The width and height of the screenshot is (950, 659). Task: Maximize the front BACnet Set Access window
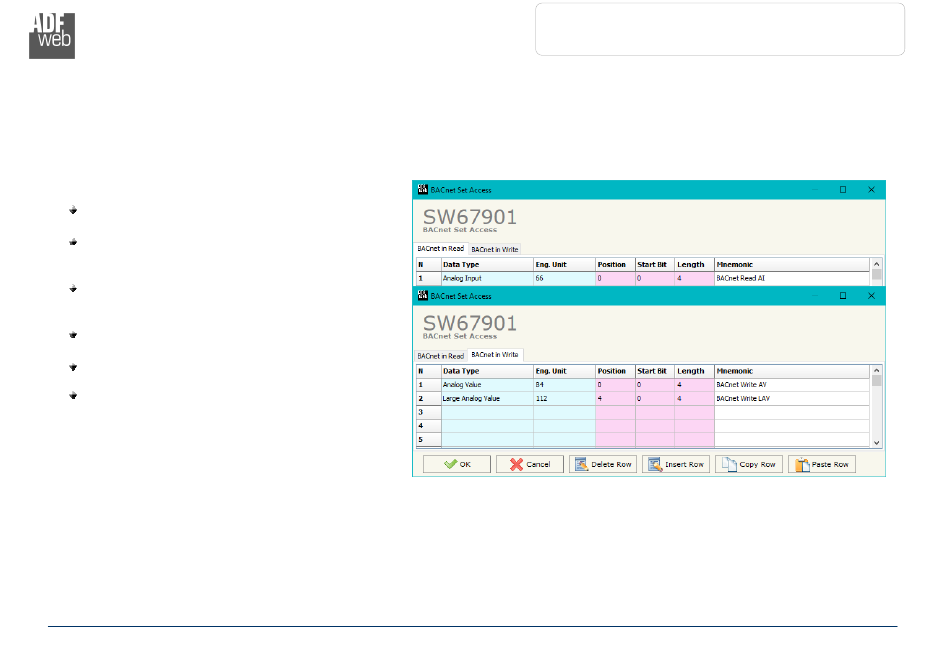click(843, 296)
